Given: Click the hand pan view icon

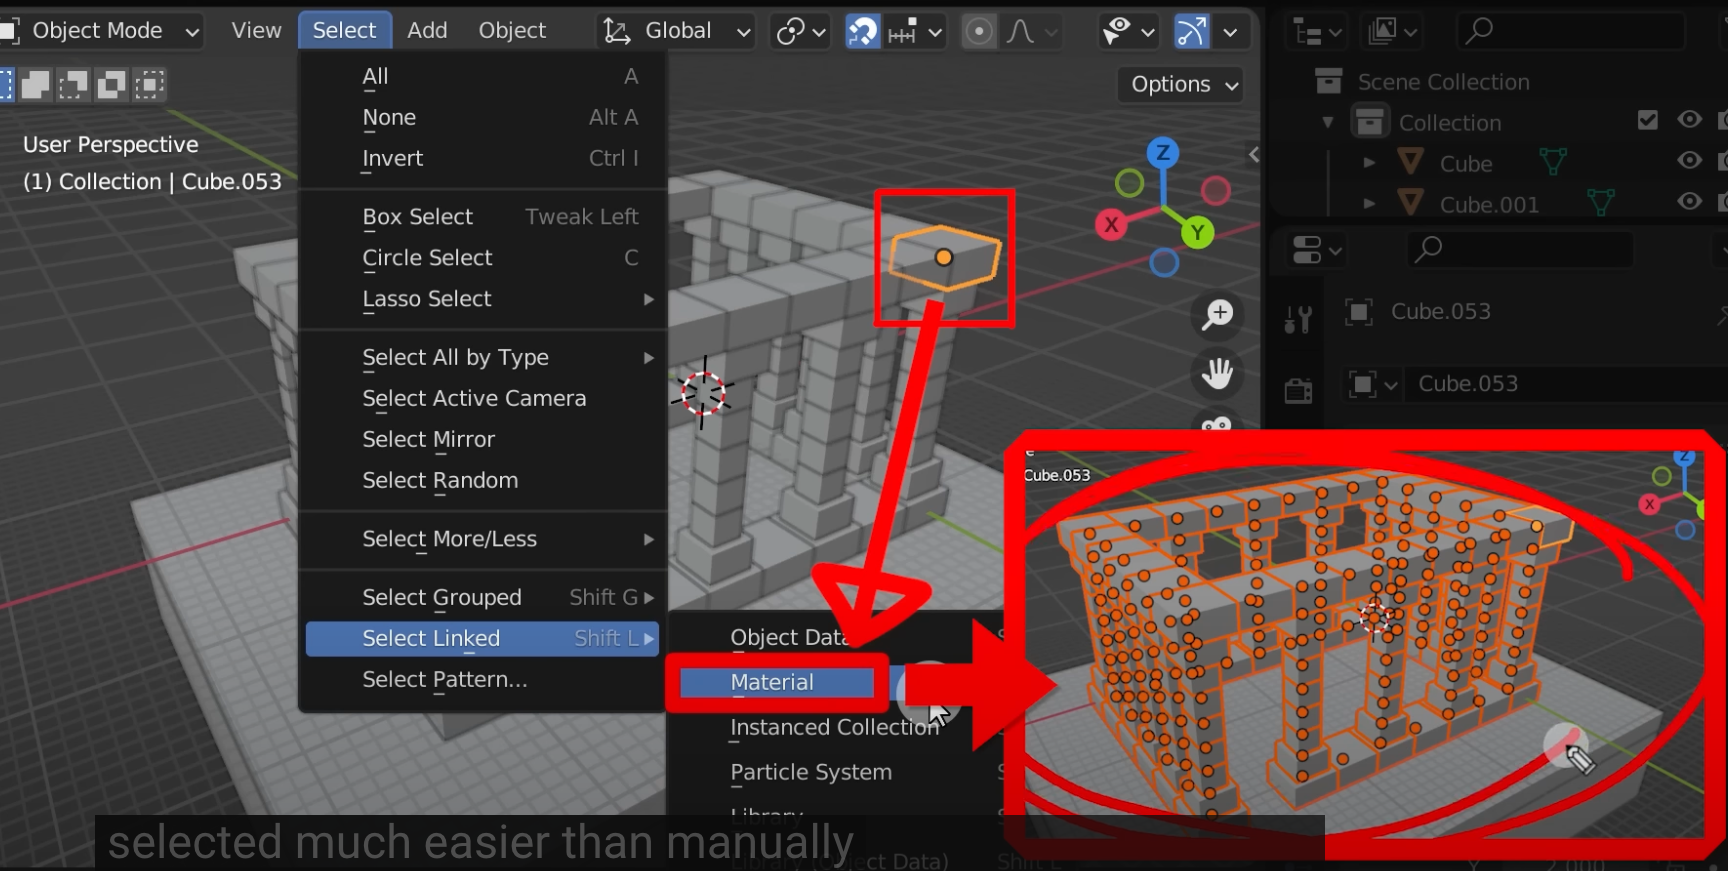Looking at the screenshot, I should click(1217, 374).
